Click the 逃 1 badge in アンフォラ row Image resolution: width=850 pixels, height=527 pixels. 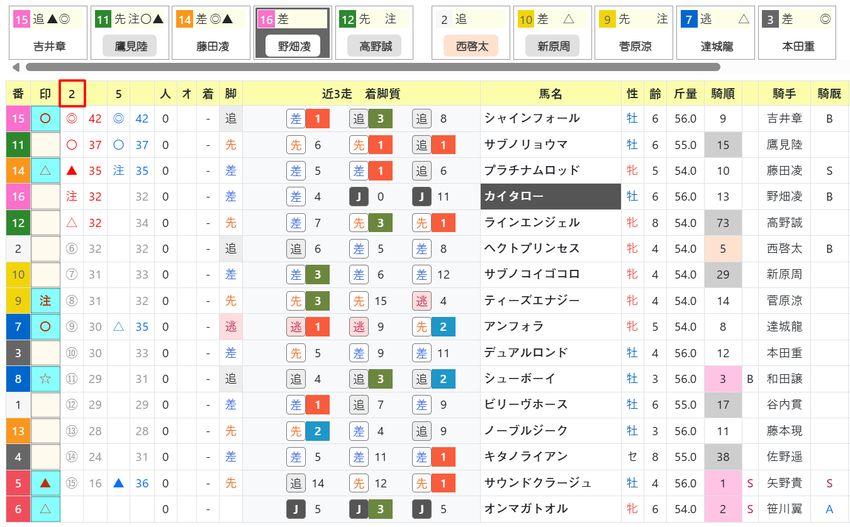[307, 327]
